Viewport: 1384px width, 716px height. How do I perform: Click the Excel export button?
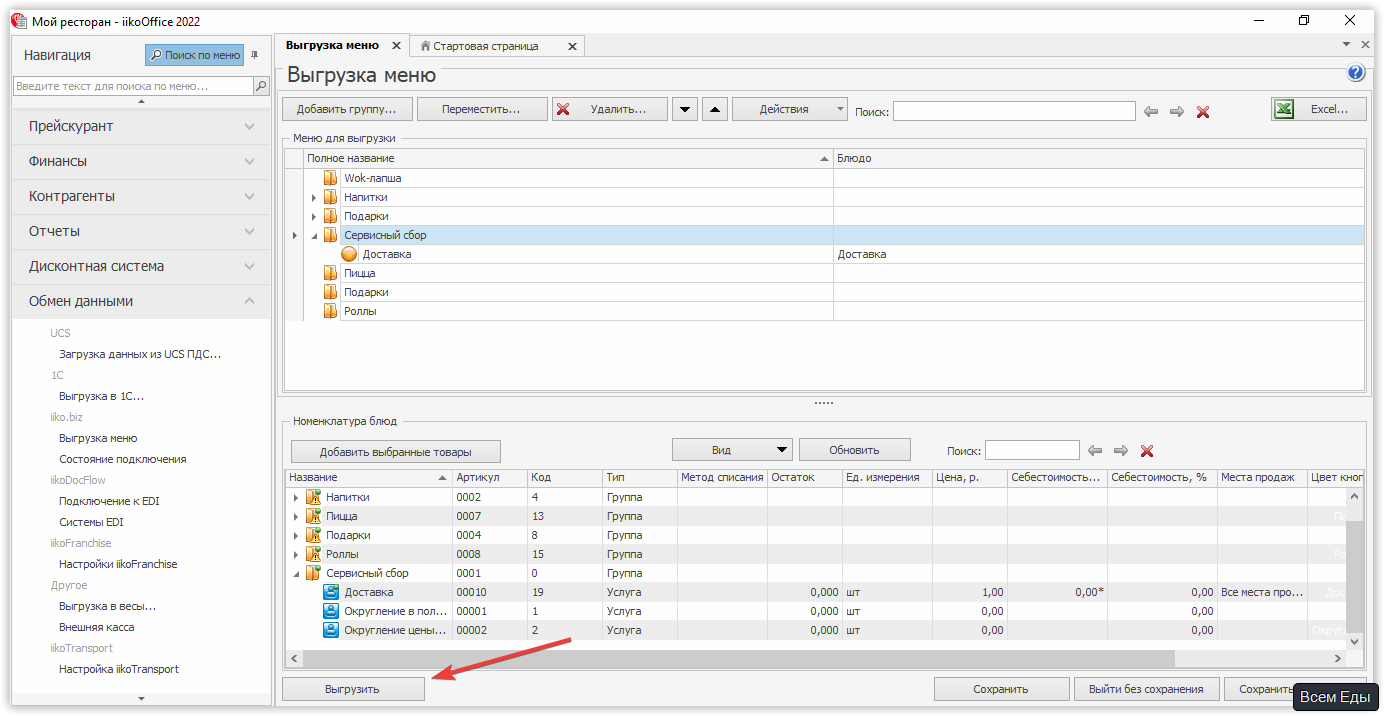(x=1318, y=109)
